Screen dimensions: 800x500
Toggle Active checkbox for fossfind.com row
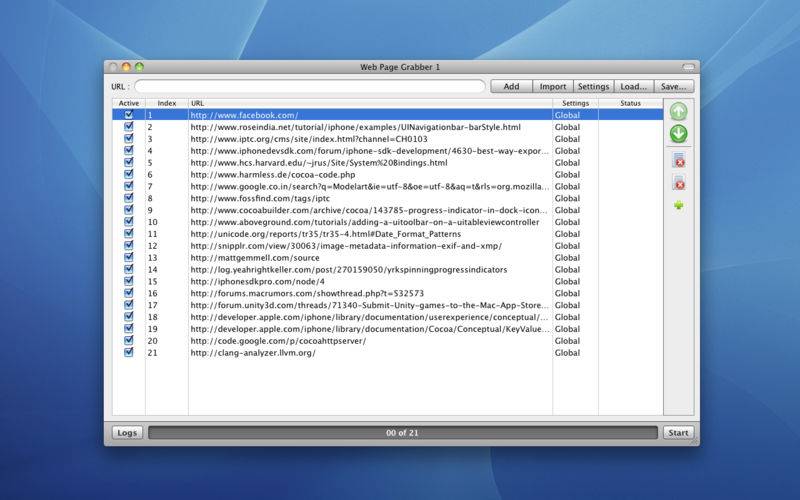click(129, 198)
